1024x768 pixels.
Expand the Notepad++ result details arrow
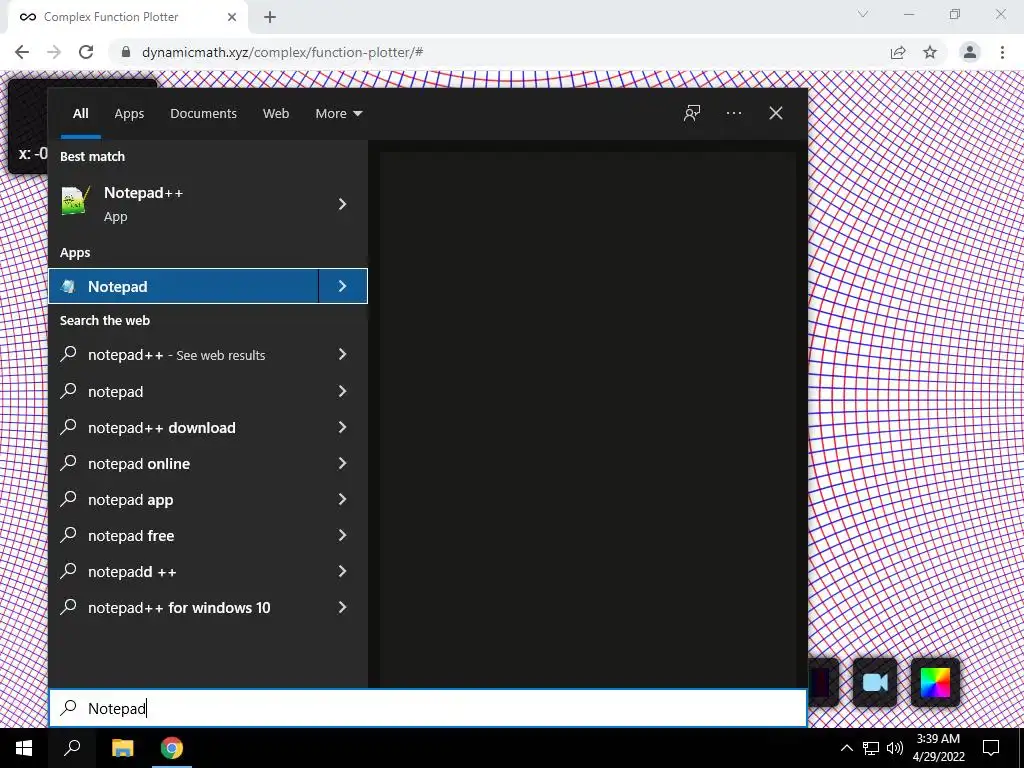342,204
